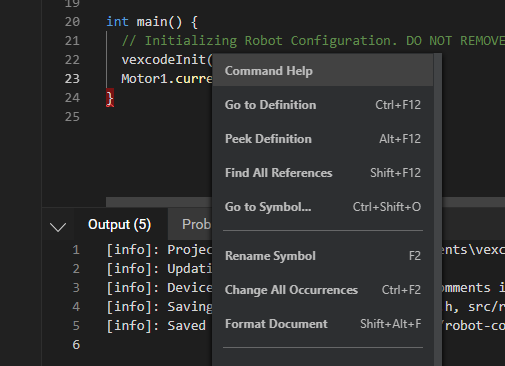
Task: Click editor line number 21
Action: 72,41
